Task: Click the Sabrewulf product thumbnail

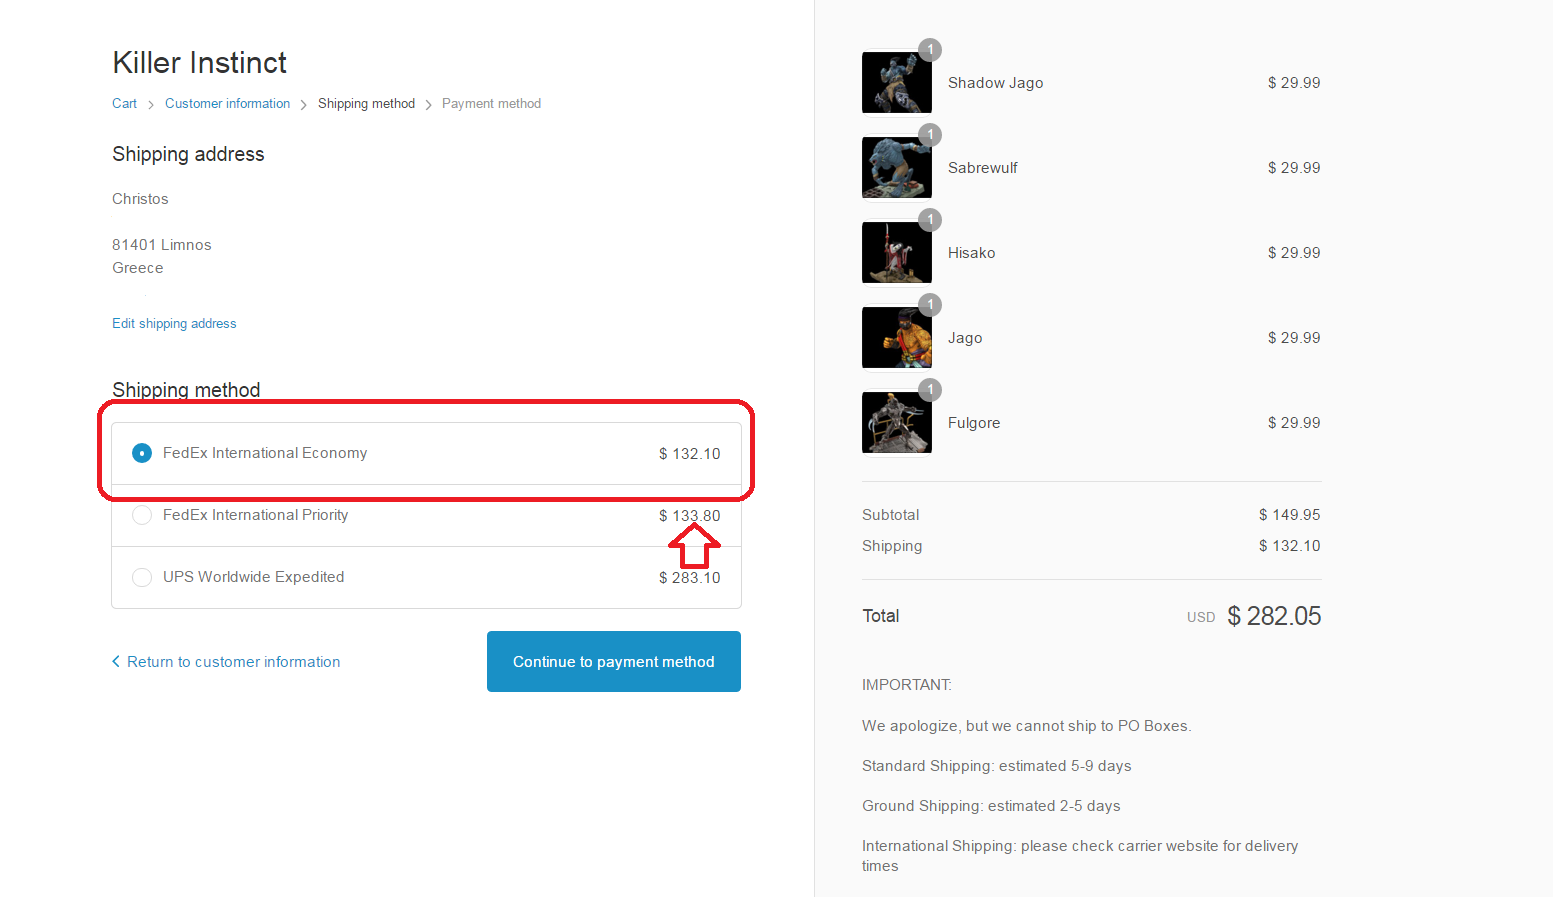Action: [897, 168]
